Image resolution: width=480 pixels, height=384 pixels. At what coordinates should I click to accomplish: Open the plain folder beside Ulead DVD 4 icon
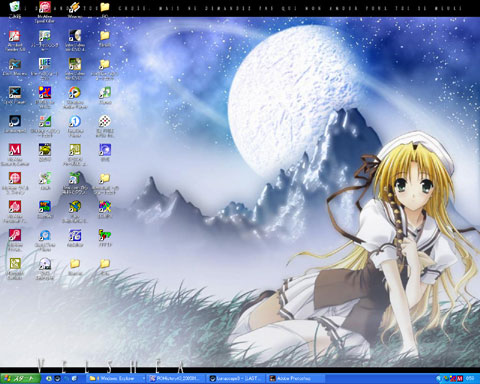point(105,36)
